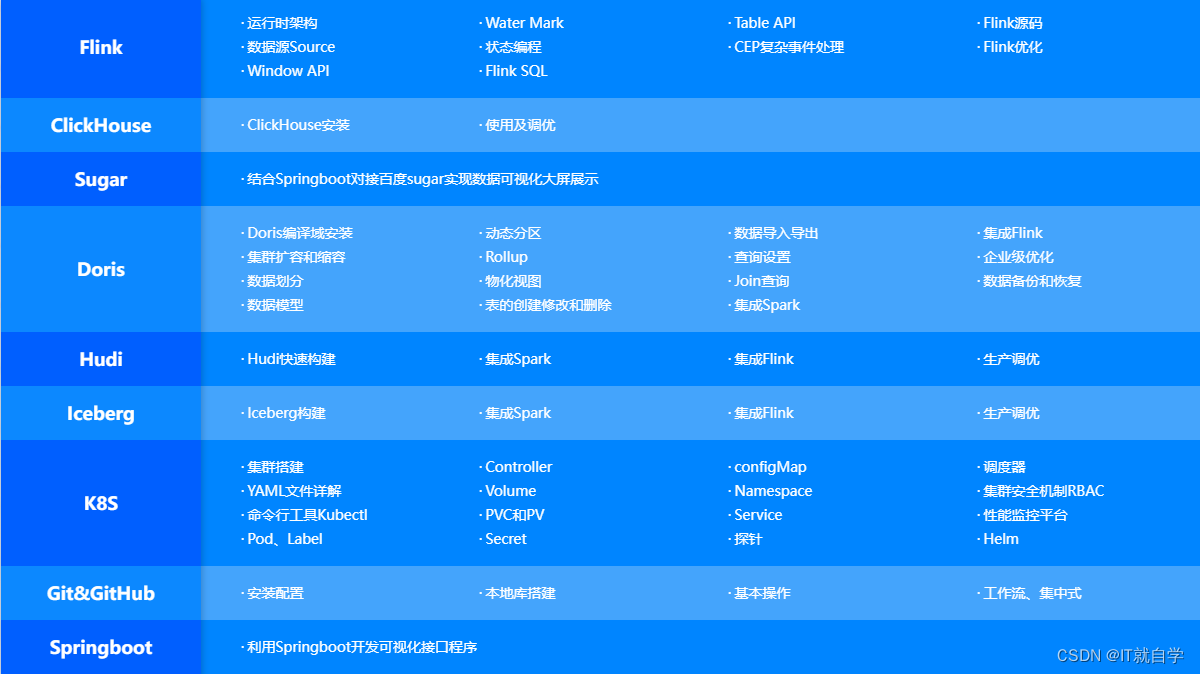The width and height of the screenshot is (1200, 674).
Task: Click the 'Rollup' topic
Action: point(506,257)
